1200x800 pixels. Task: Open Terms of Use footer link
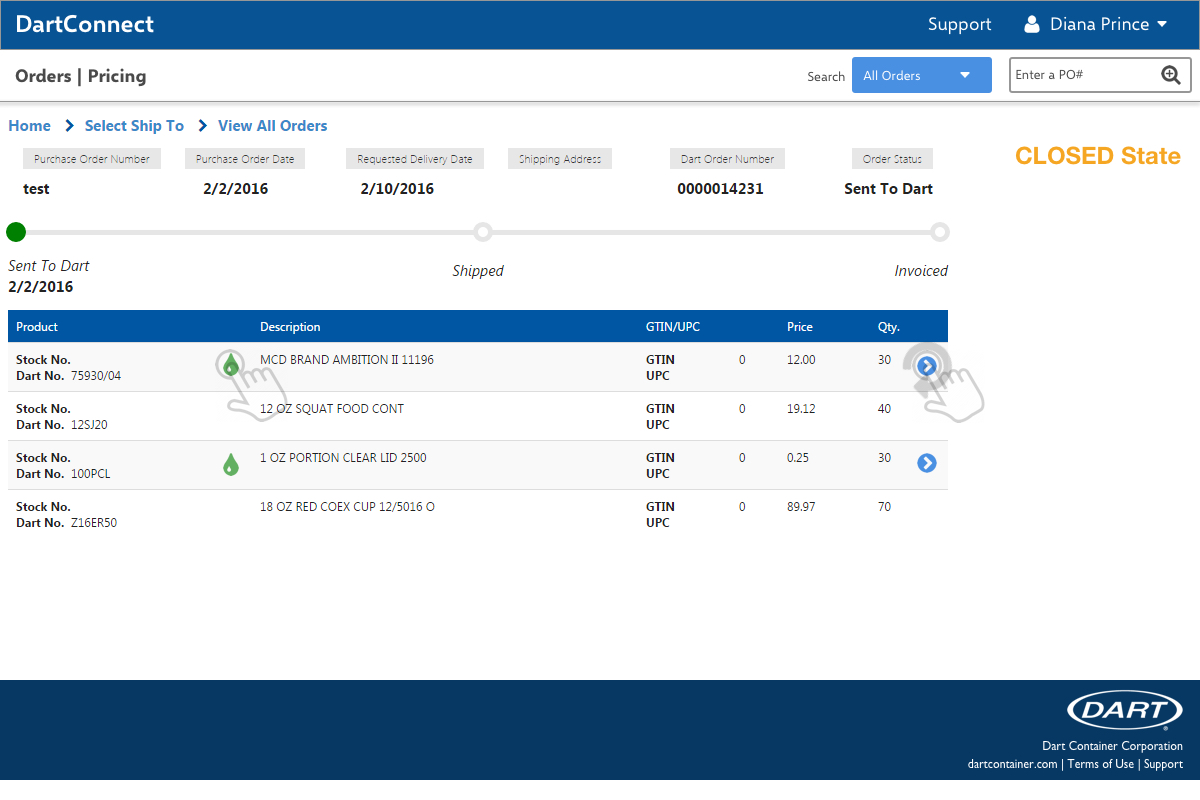coord(1101,764)
